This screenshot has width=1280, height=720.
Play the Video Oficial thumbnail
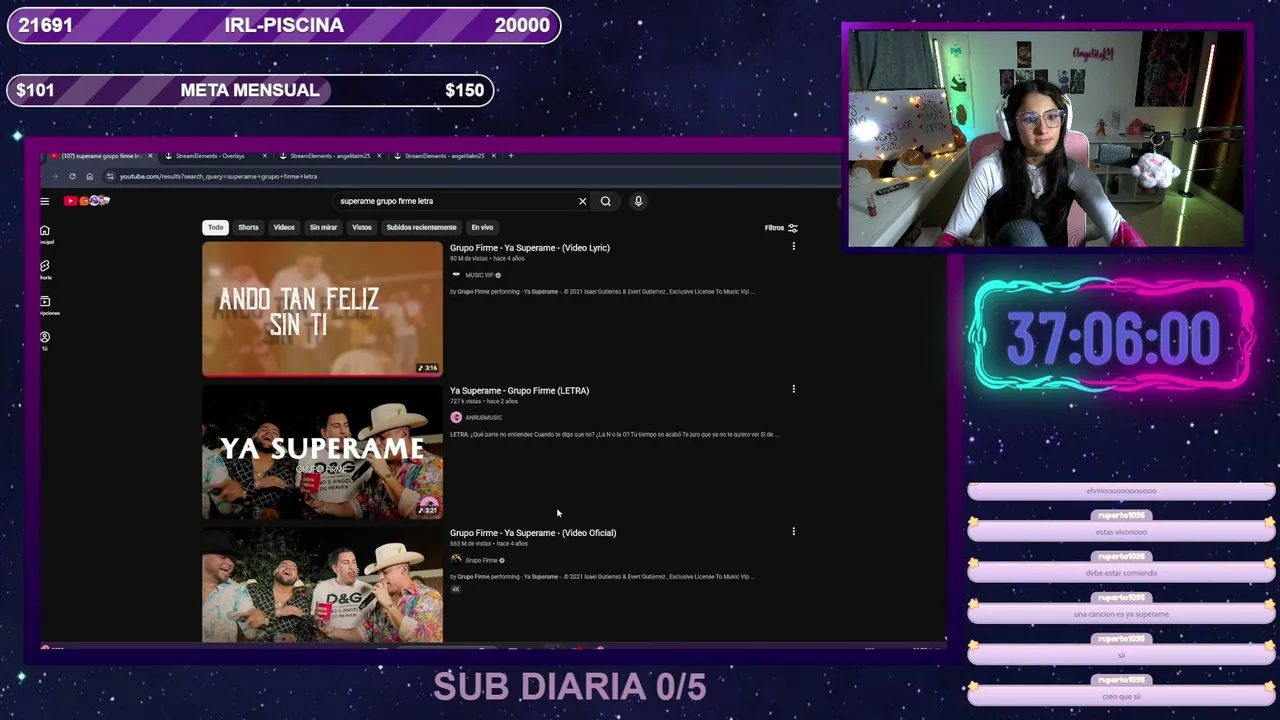pyautogui.click(x=322, y=585)
